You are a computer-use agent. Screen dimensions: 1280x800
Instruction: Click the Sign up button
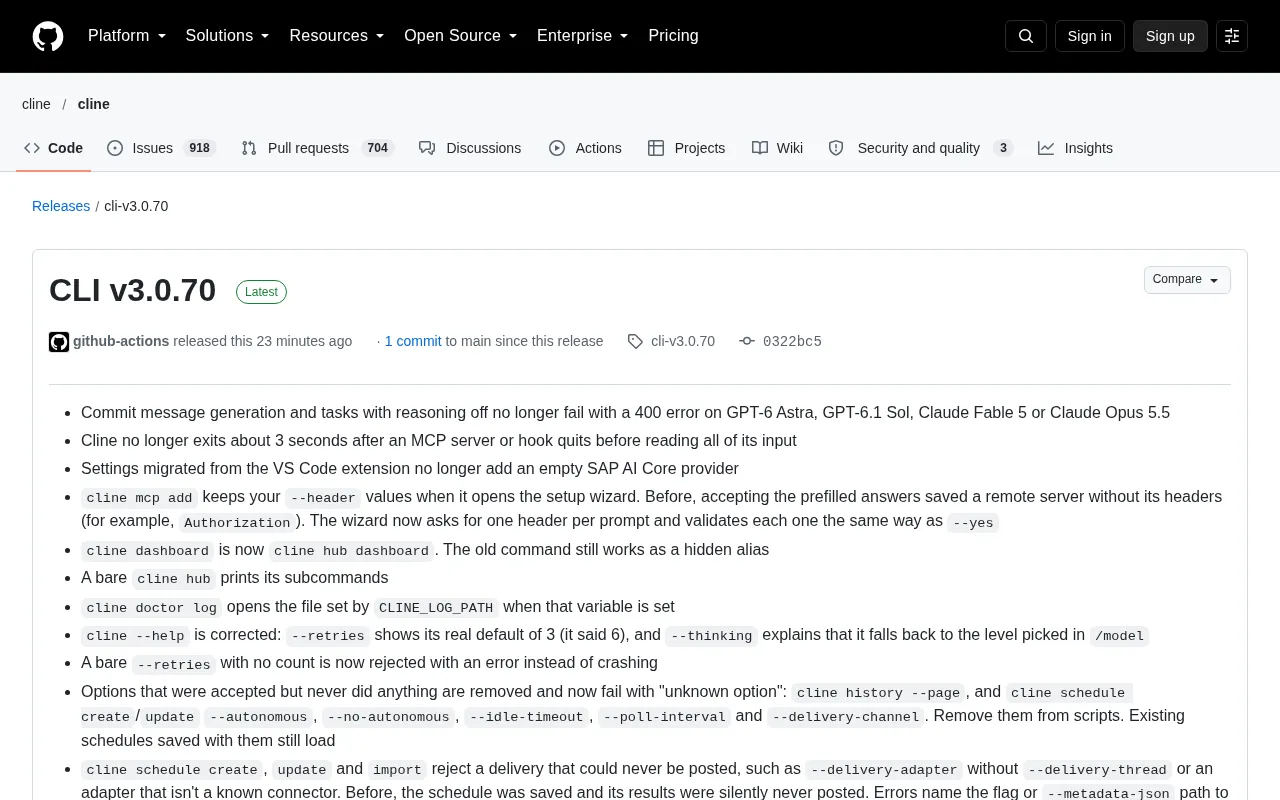click(1170, 36)
